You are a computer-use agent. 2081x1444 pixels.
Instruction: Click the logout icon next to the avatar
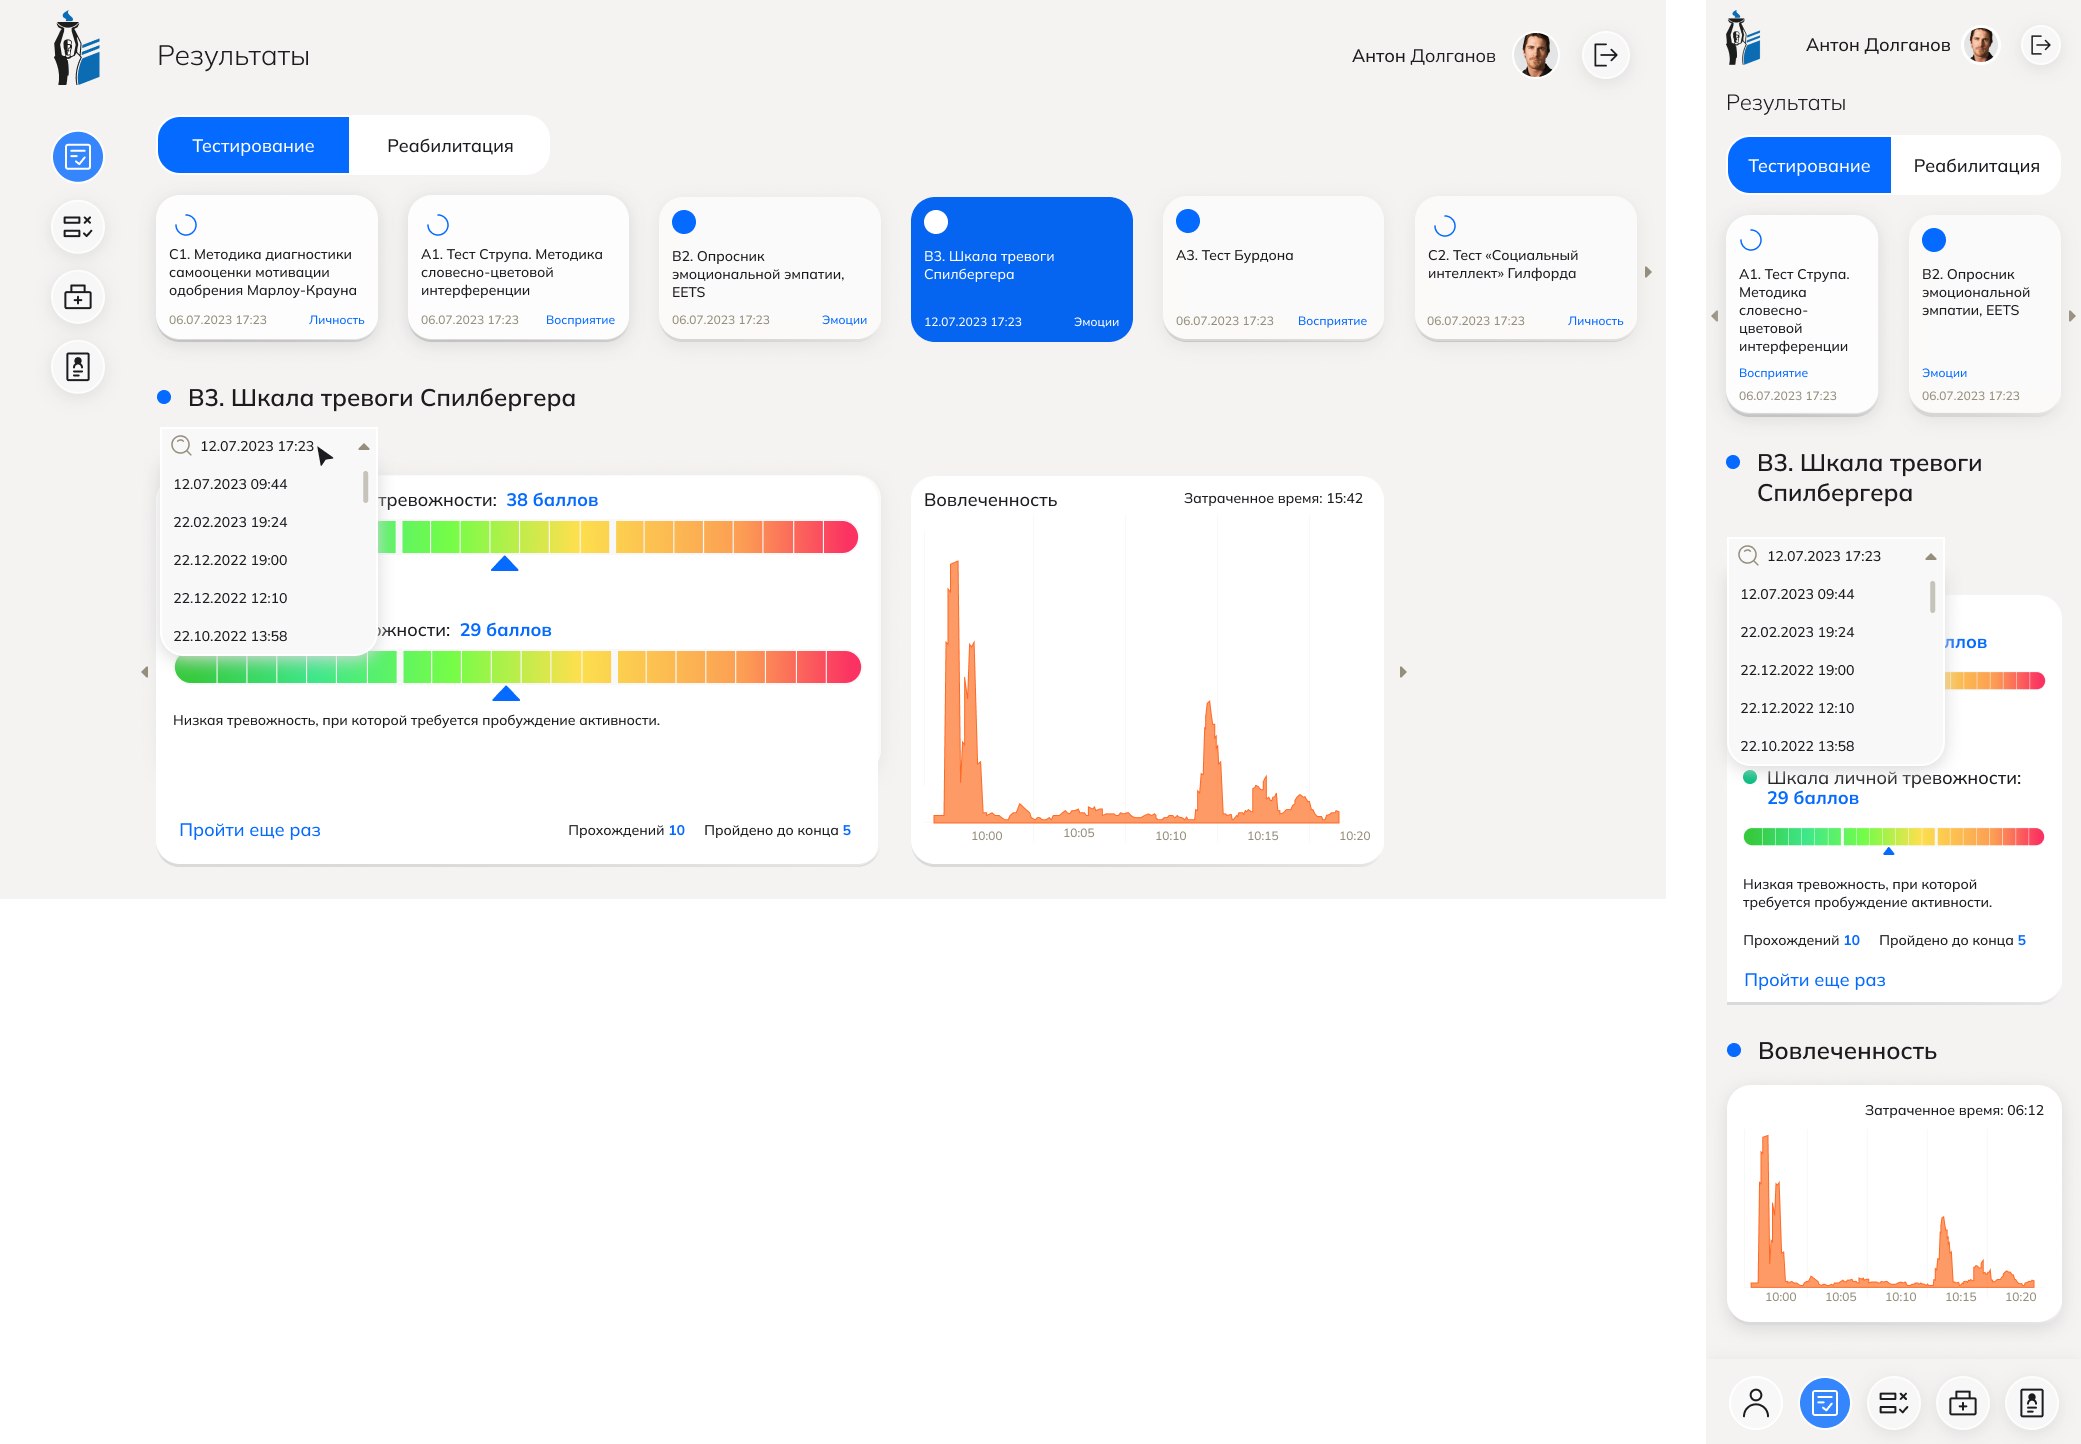coord(1606,55)
